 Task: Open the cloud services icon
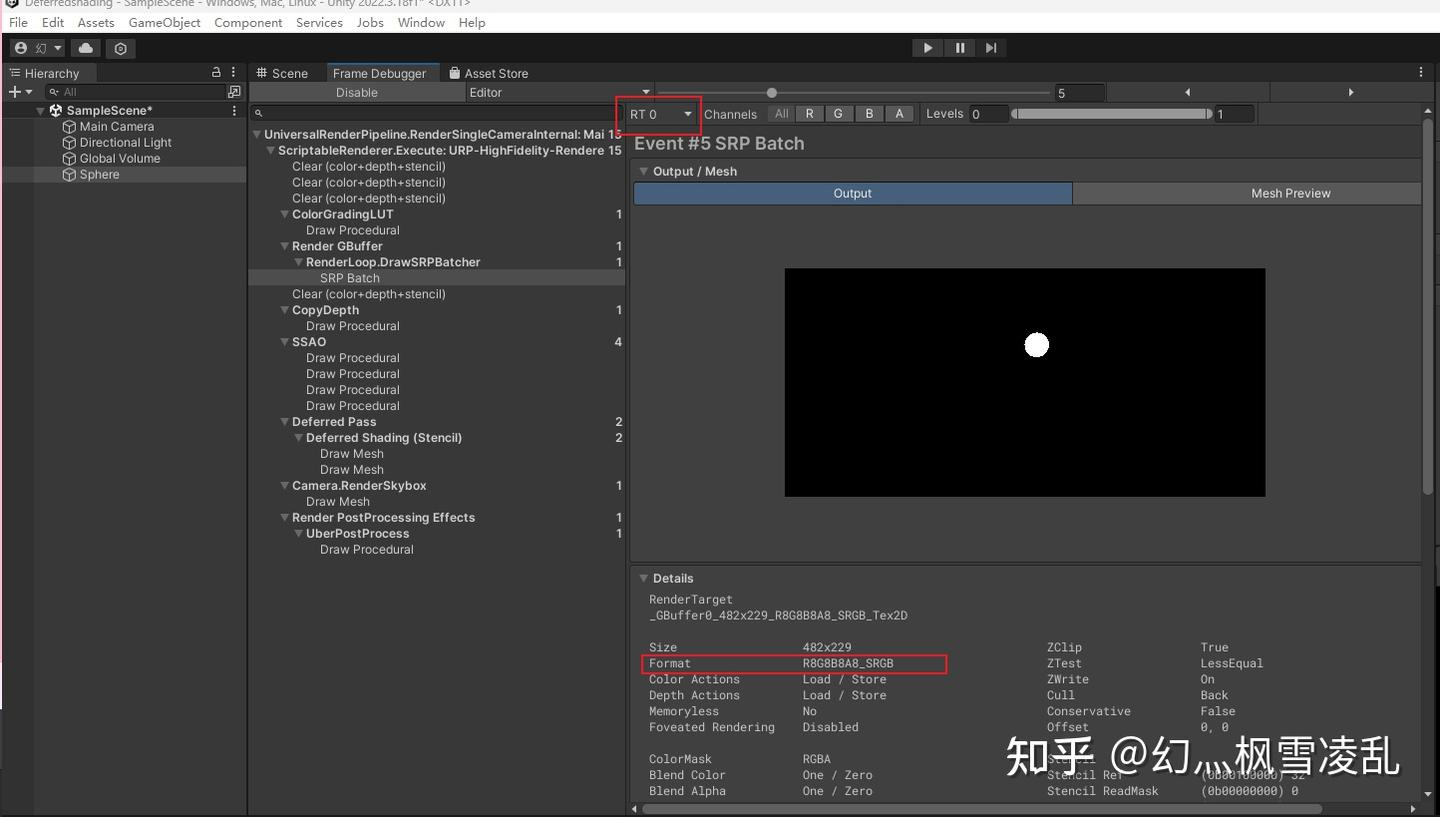click(x=86, y=48)
